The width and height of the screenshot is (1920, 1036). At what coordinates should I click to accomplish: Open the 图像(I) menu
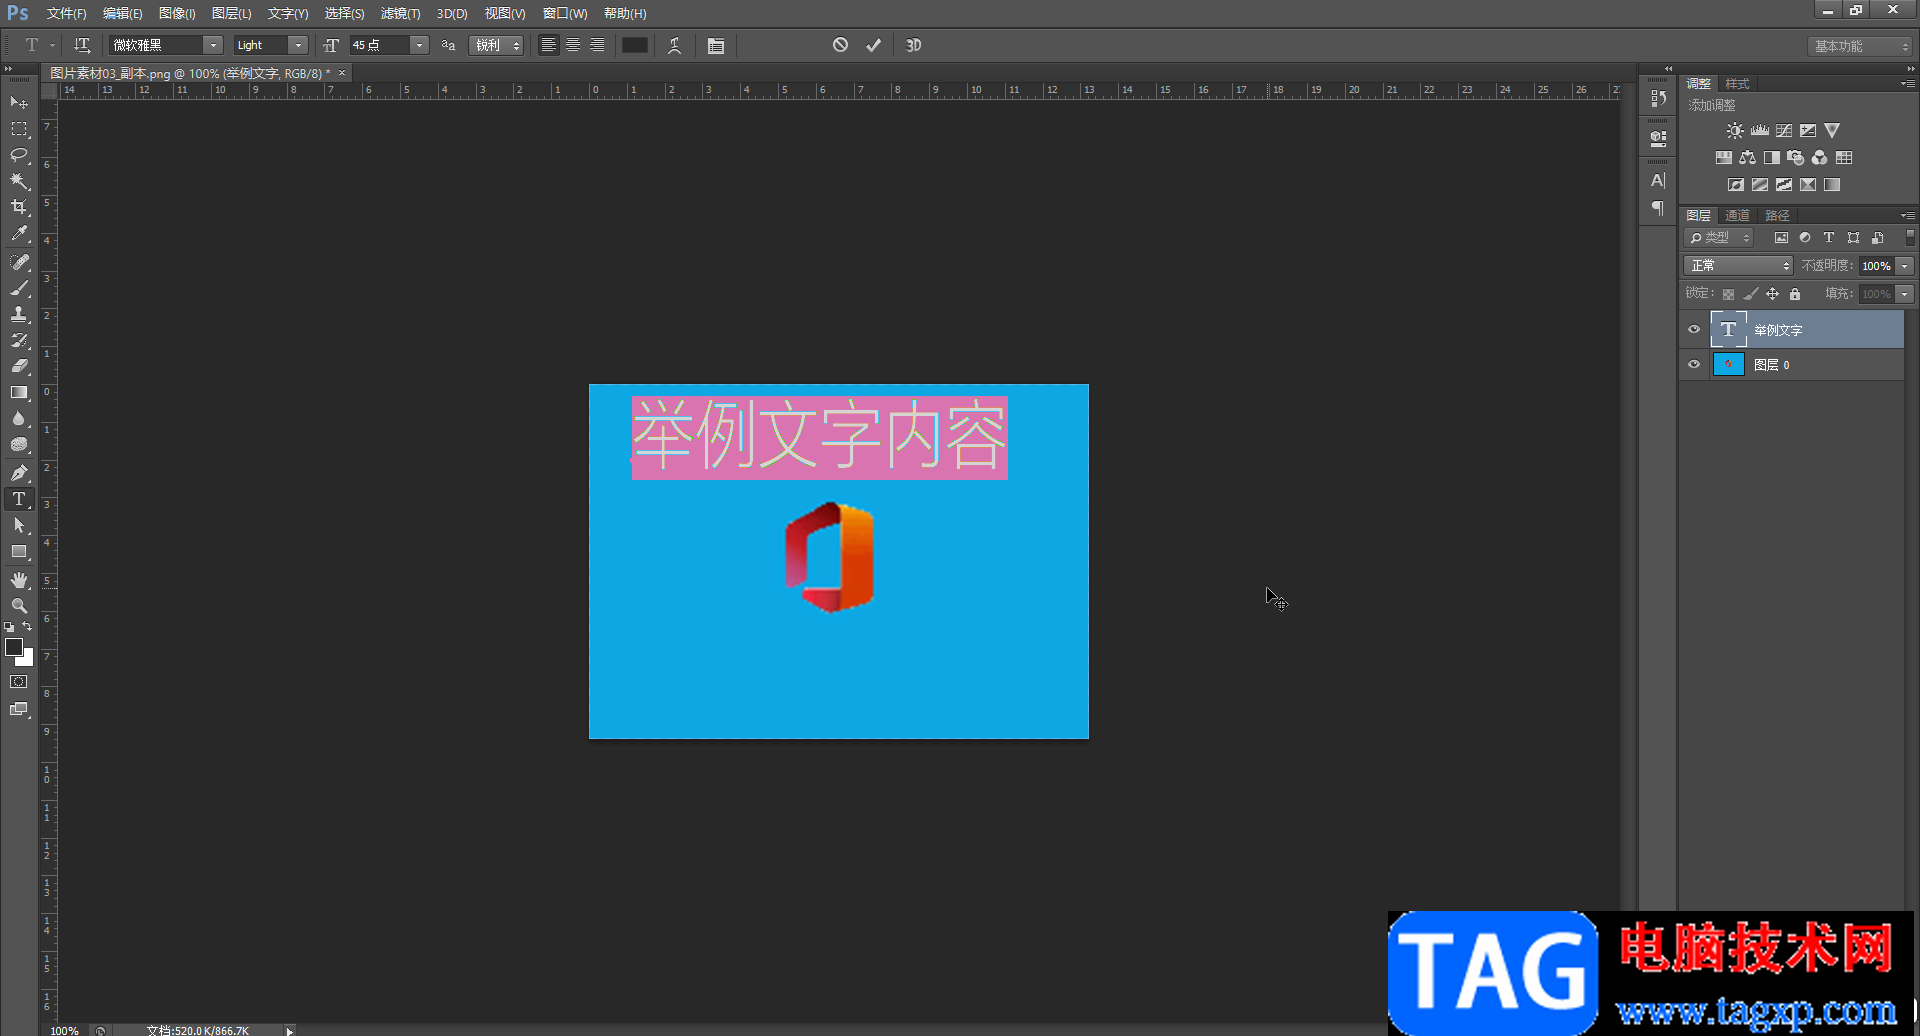[x=177, y=14]
